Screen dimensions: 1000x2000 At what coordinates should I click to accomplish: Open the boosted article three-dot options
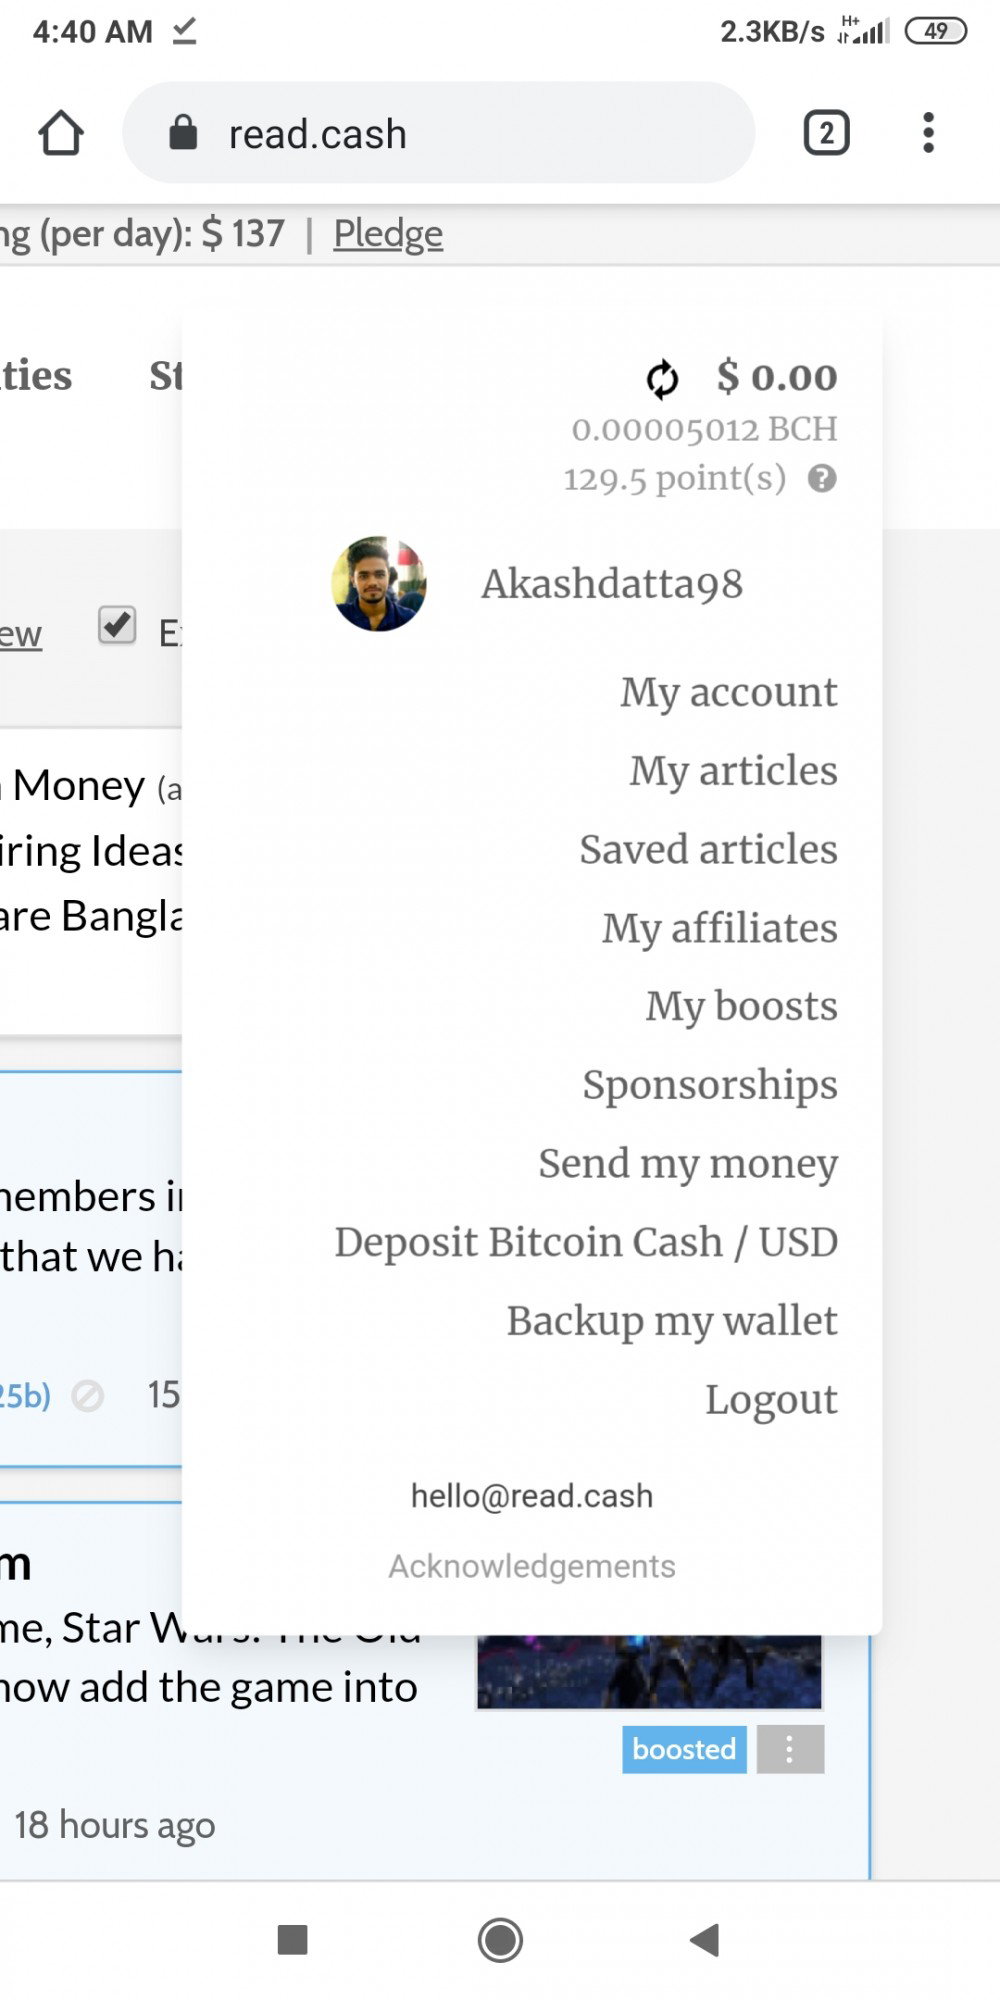tap(790, 1749)
